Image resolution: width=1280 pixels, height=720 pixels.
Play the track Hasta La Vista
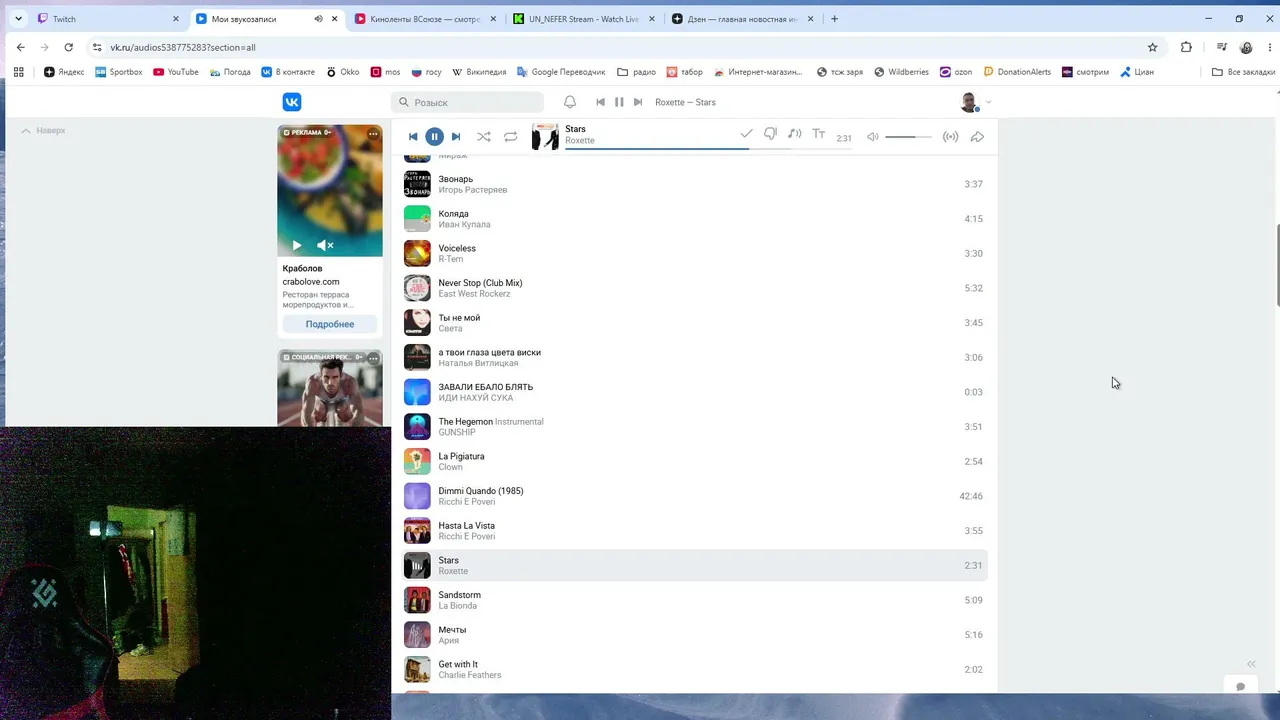point(695,530)
